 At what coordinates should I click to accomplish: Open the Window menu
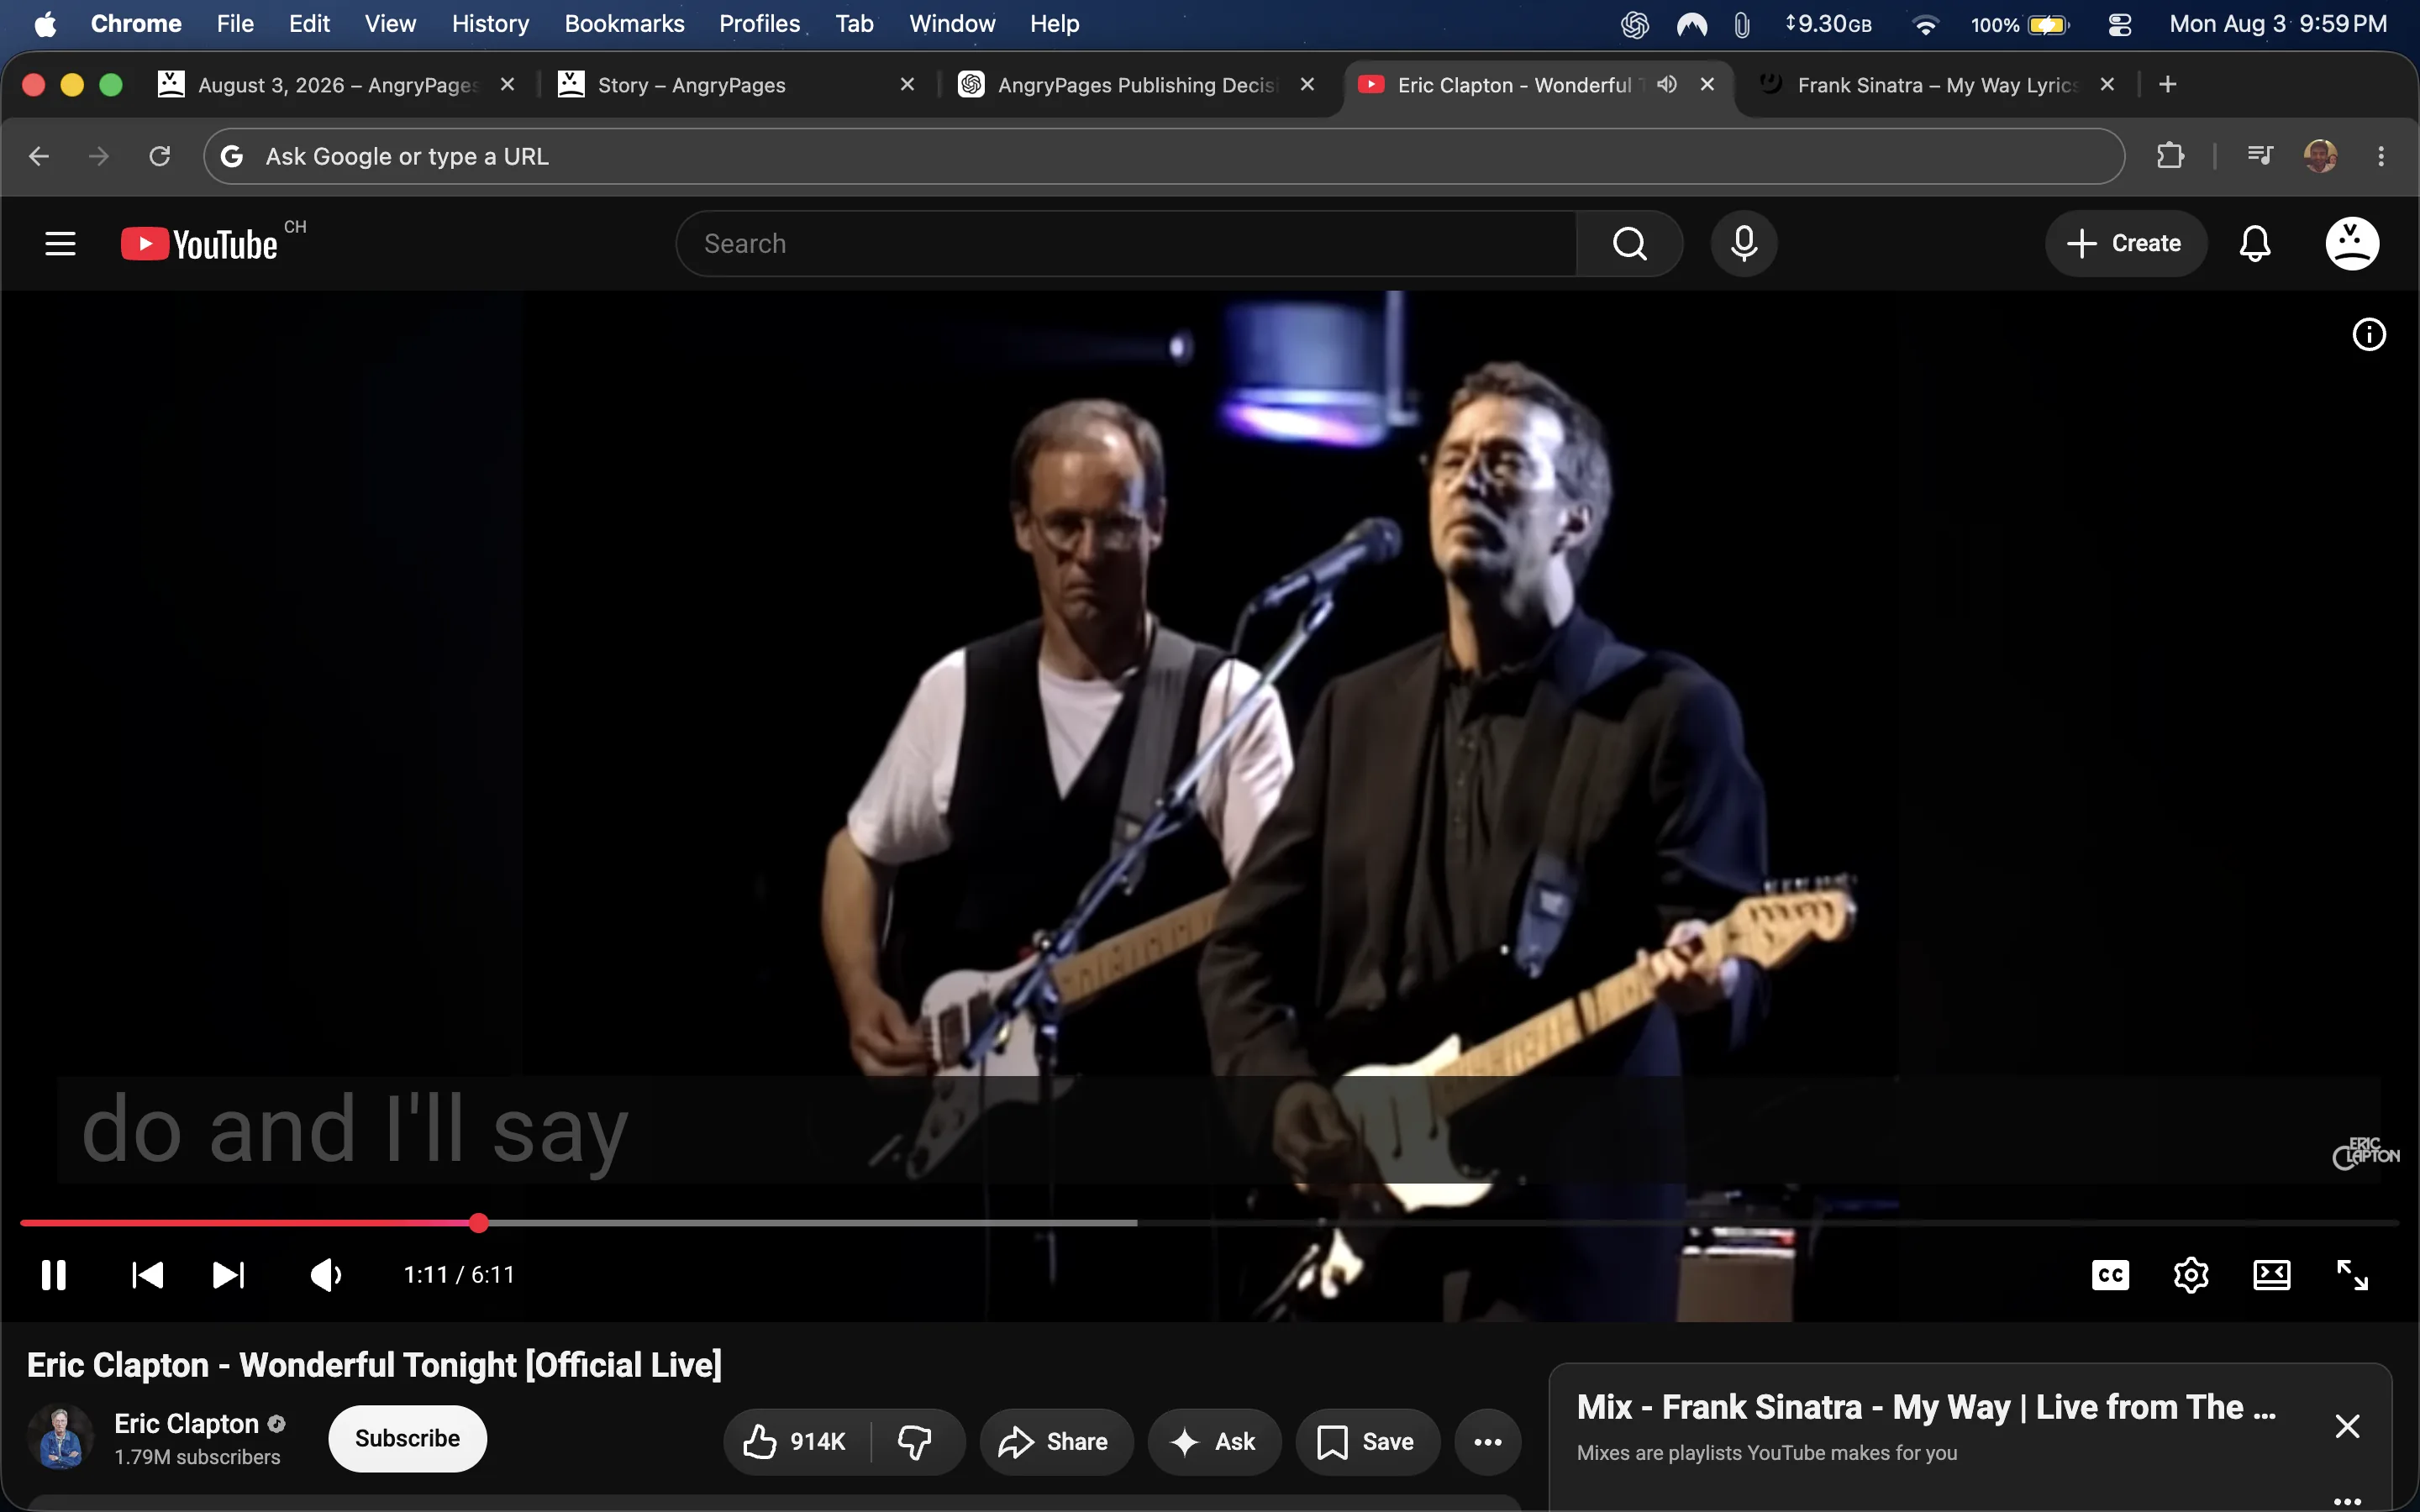(x=952, y=24)
